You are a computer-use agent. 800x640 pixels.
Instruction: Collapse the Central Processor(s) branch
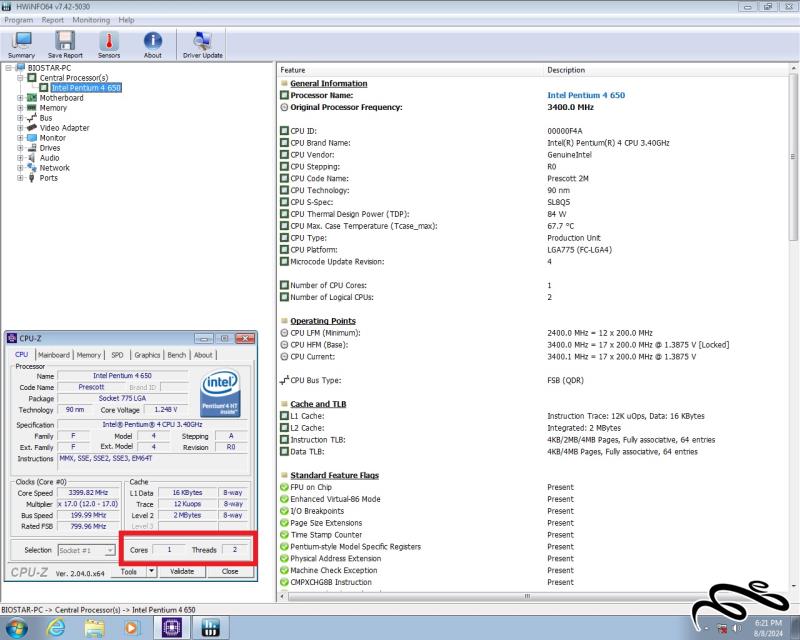click(x=20, y=78)
